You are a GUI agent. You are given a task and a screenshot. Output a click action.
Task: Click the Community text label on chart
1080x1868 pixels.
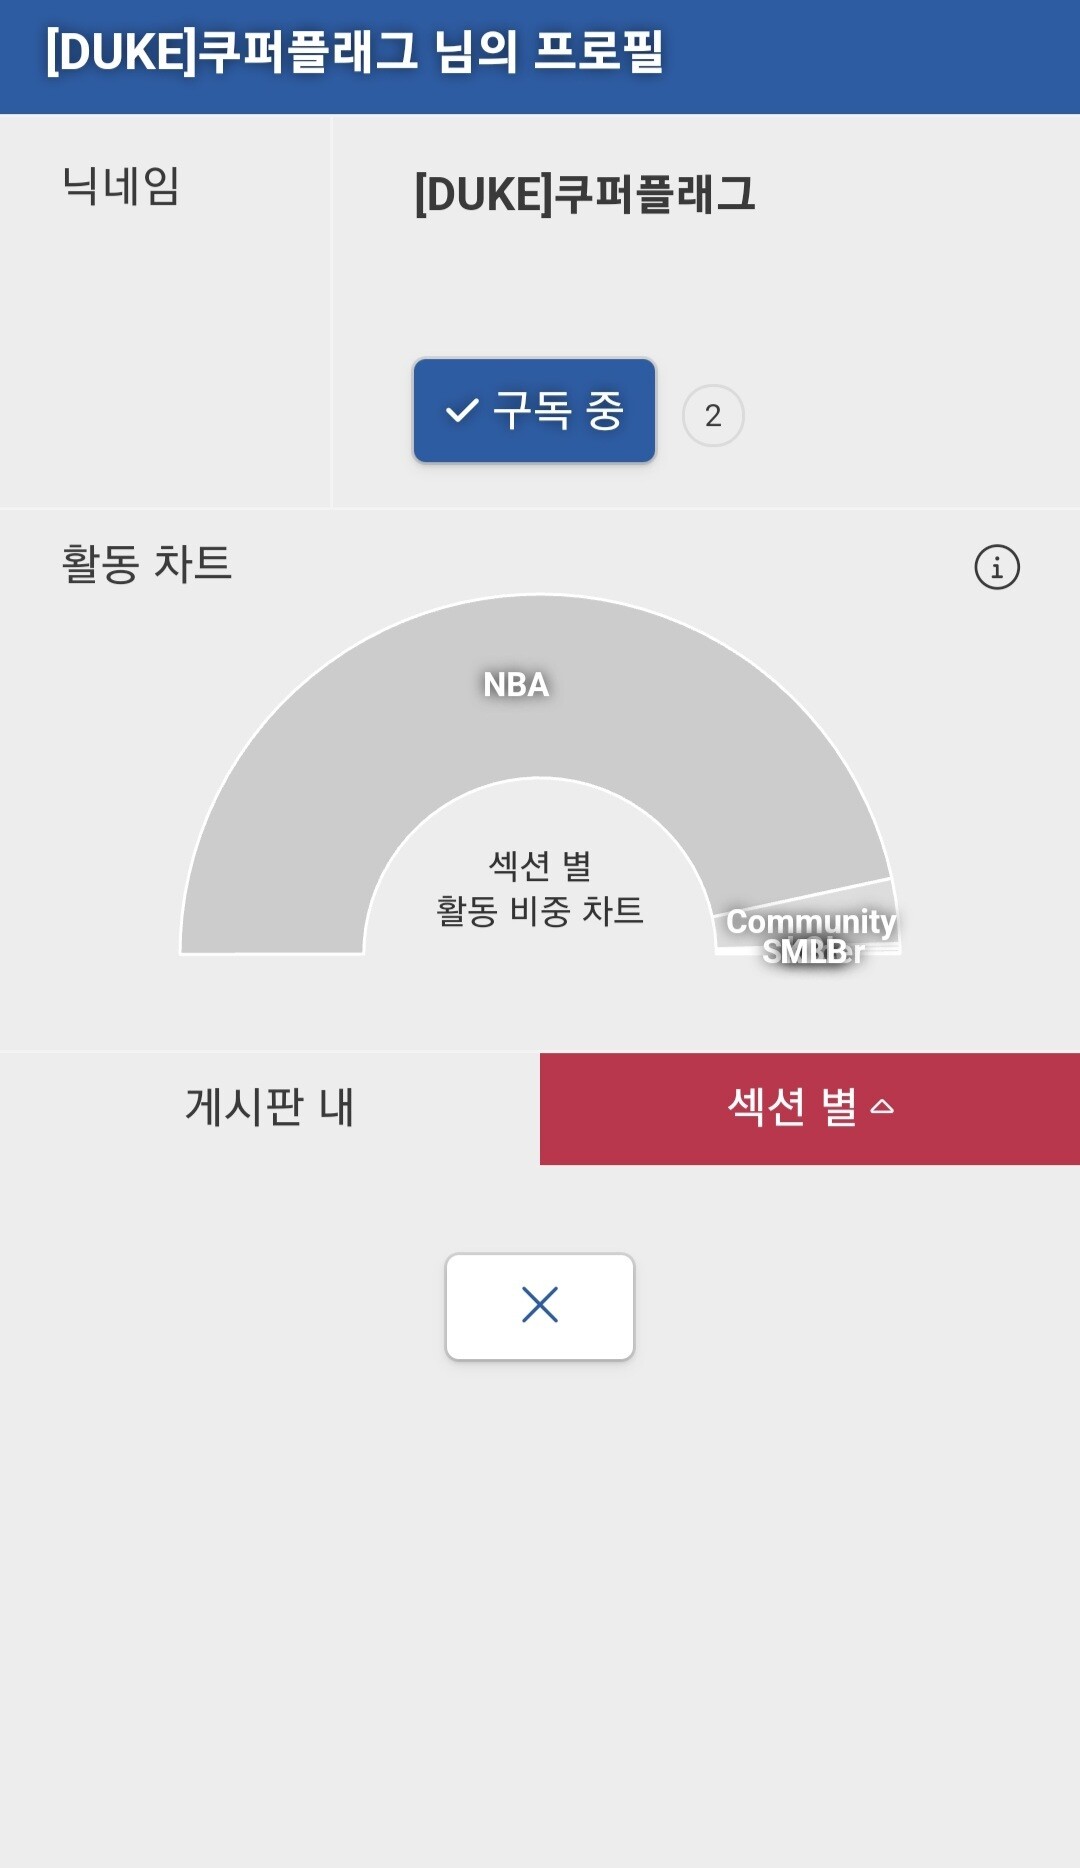(811, 921)
